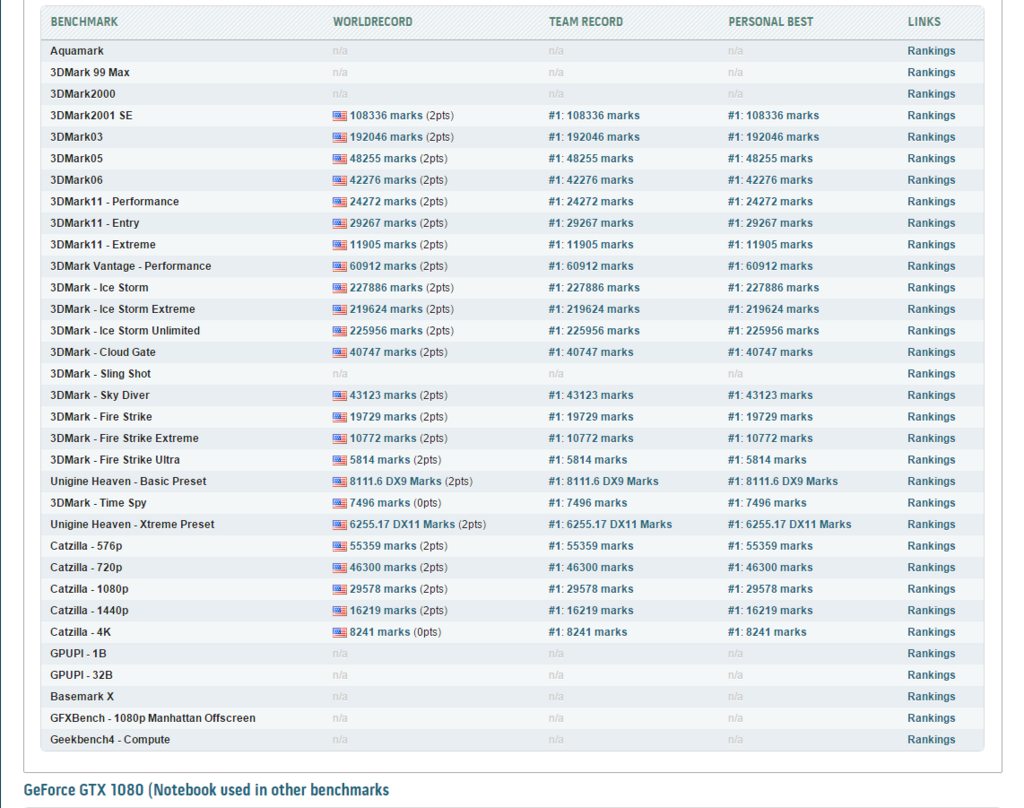Click the flag icon in Heaven Xtreme Preset row
The width and height of the screenshot is (1024, 808).
point(340,525)
